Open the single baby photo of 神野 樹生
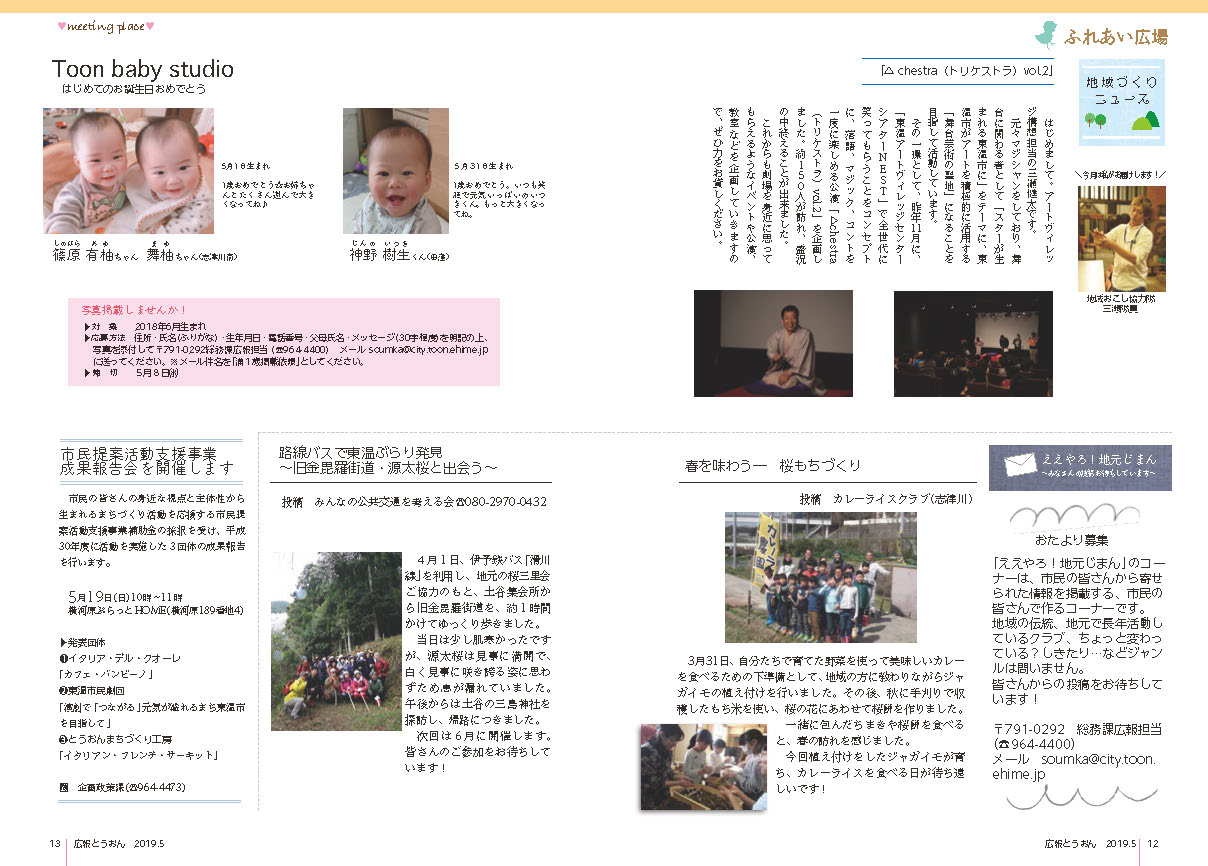 (396, 171)
